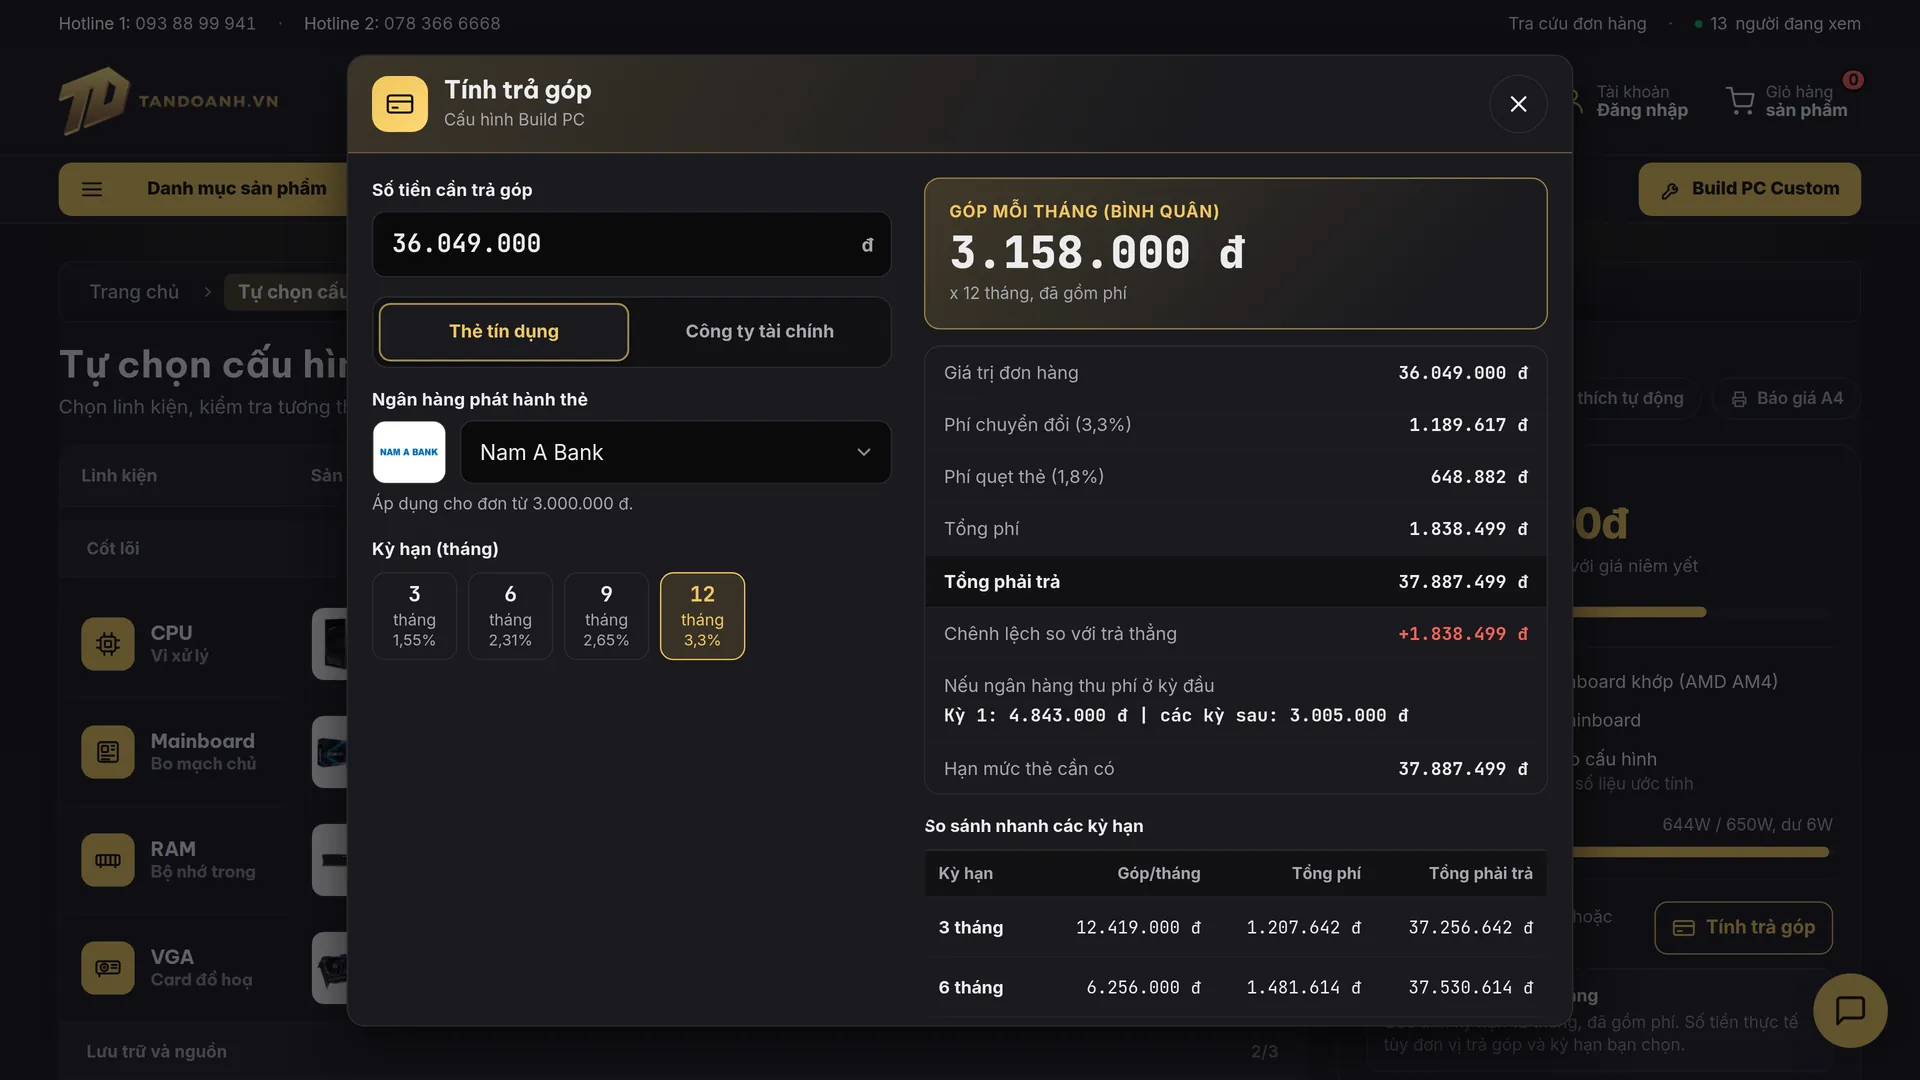Select the Thẻ tín dụng payment option
1920x1080 pixels.
pos(504,332)
